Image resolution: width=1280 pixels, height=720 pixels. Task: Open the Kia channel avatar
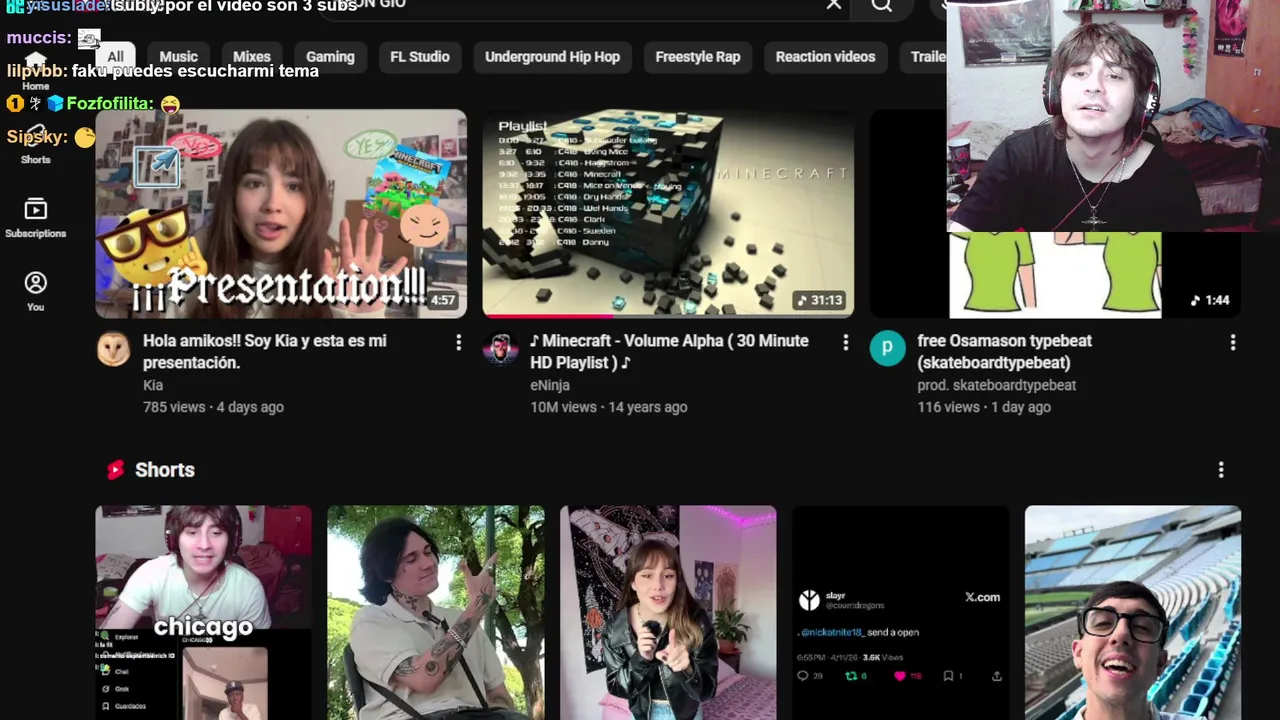pos(113,349)
